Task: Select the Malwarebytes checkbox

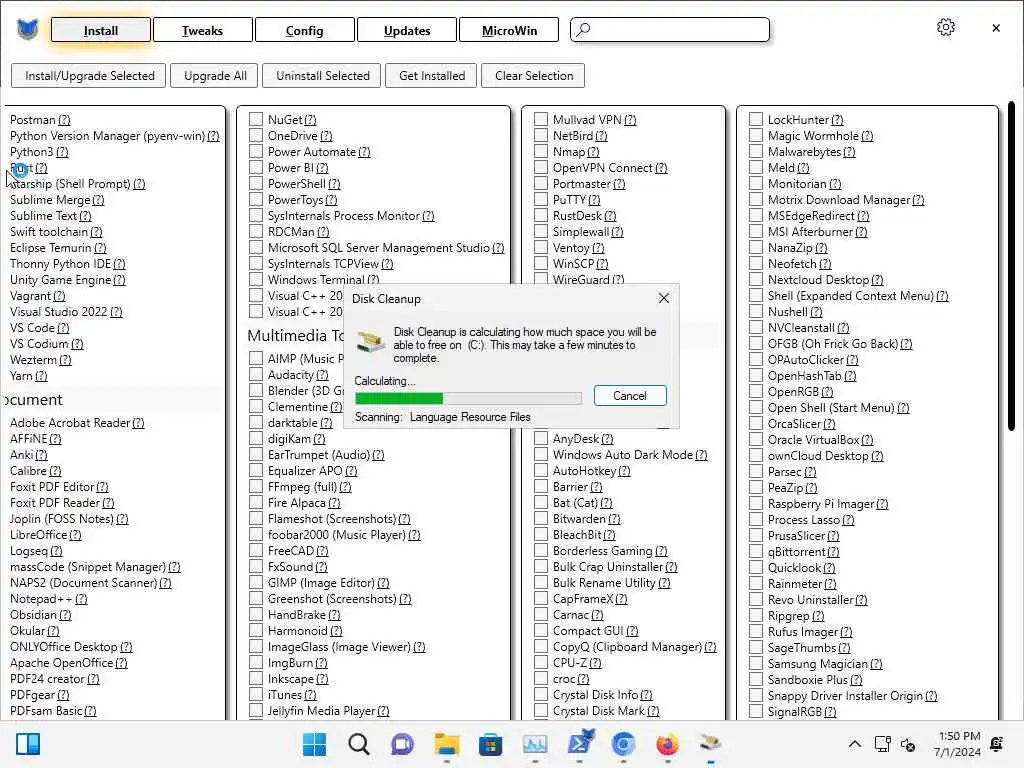Action: [756, 151]
